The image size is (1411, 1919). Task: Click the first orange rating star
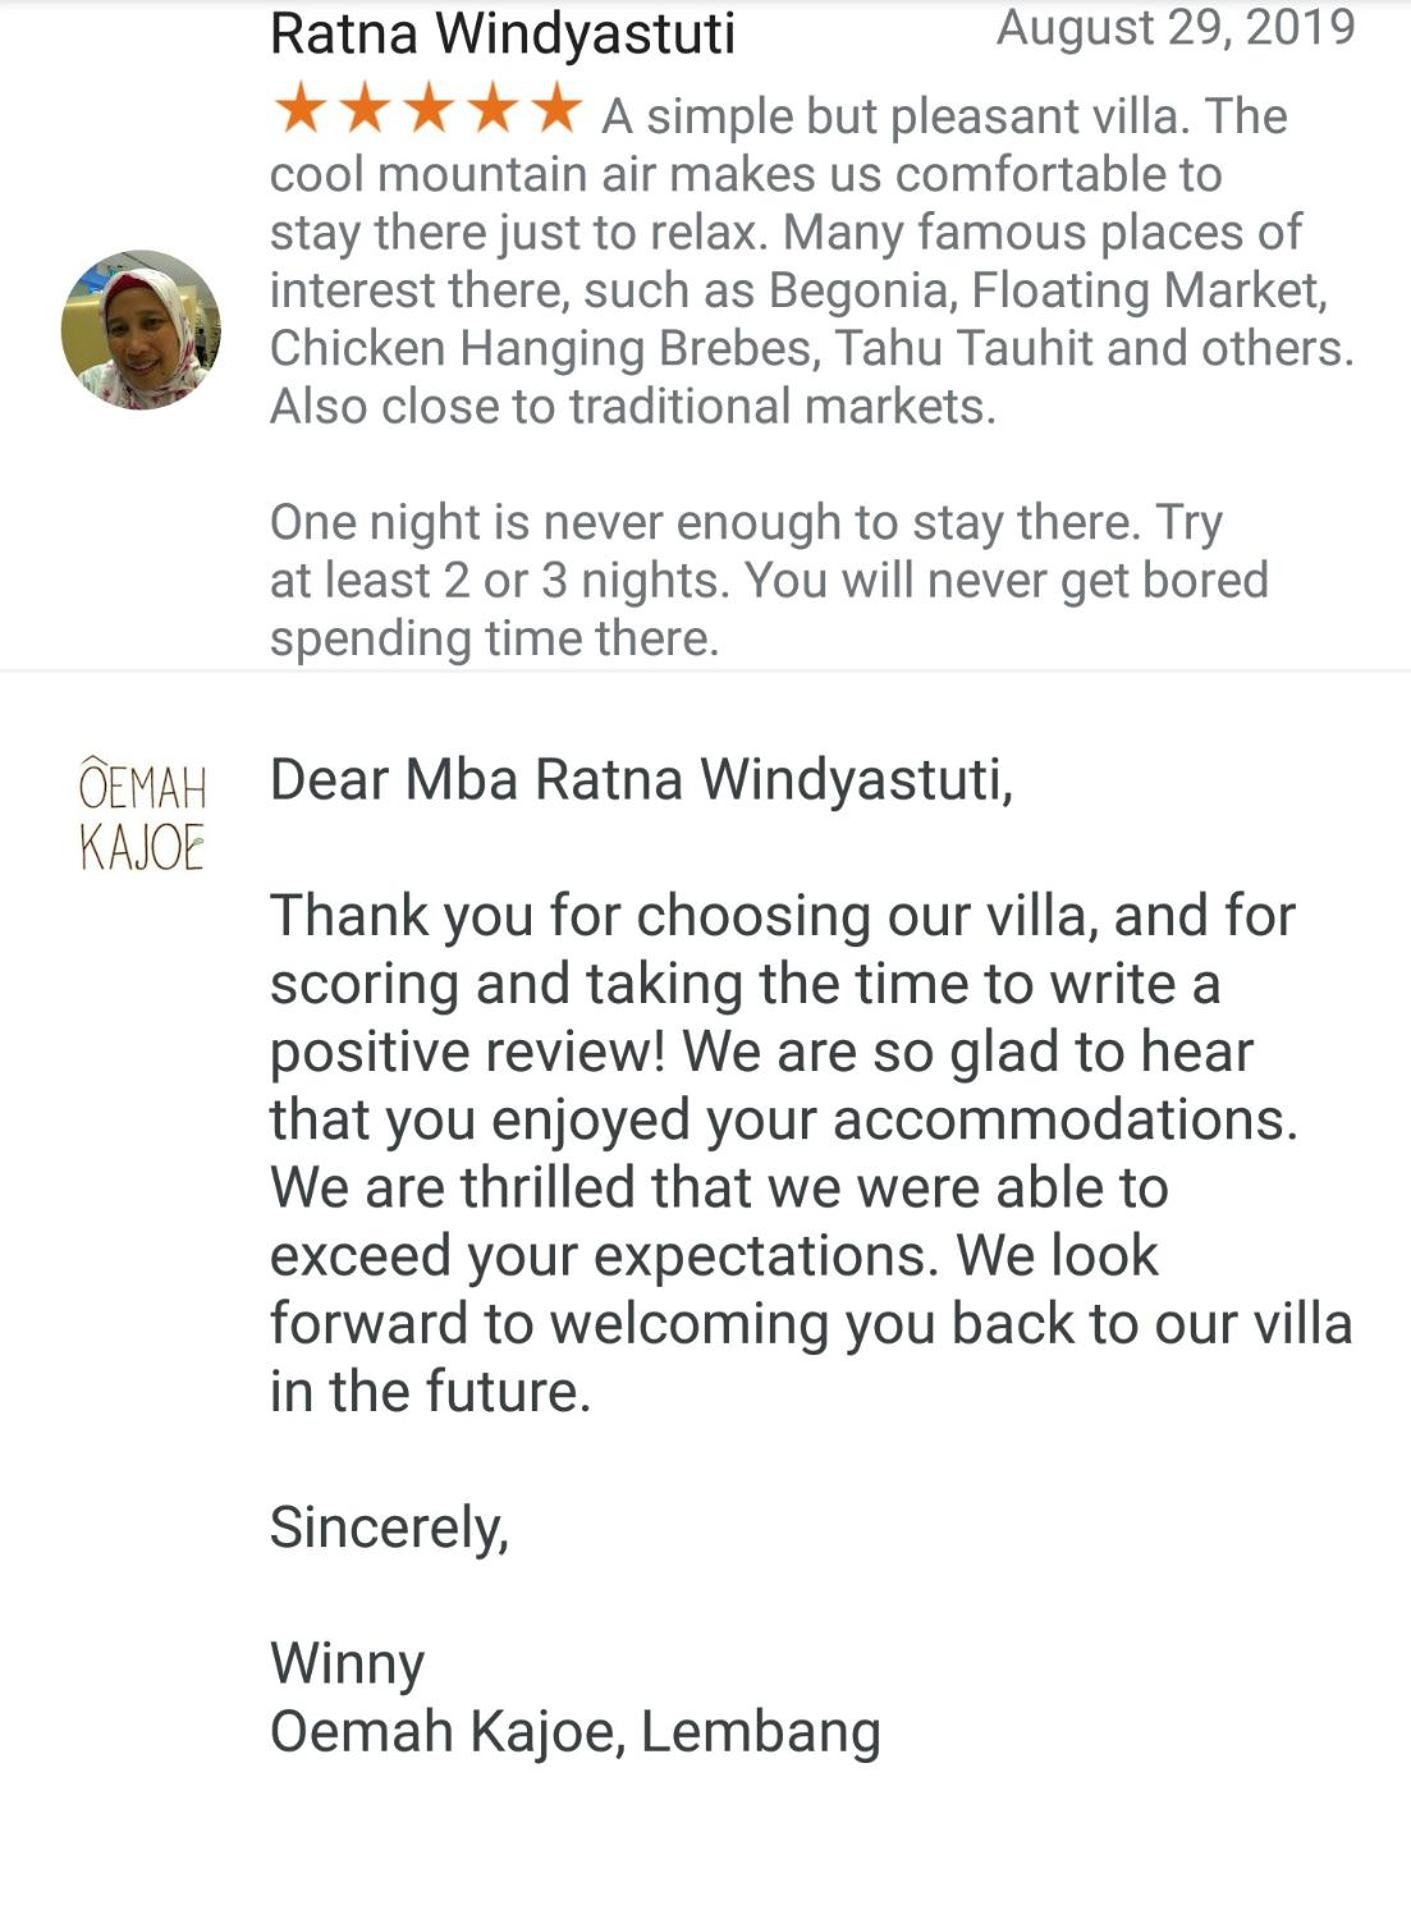click(299, 108)
